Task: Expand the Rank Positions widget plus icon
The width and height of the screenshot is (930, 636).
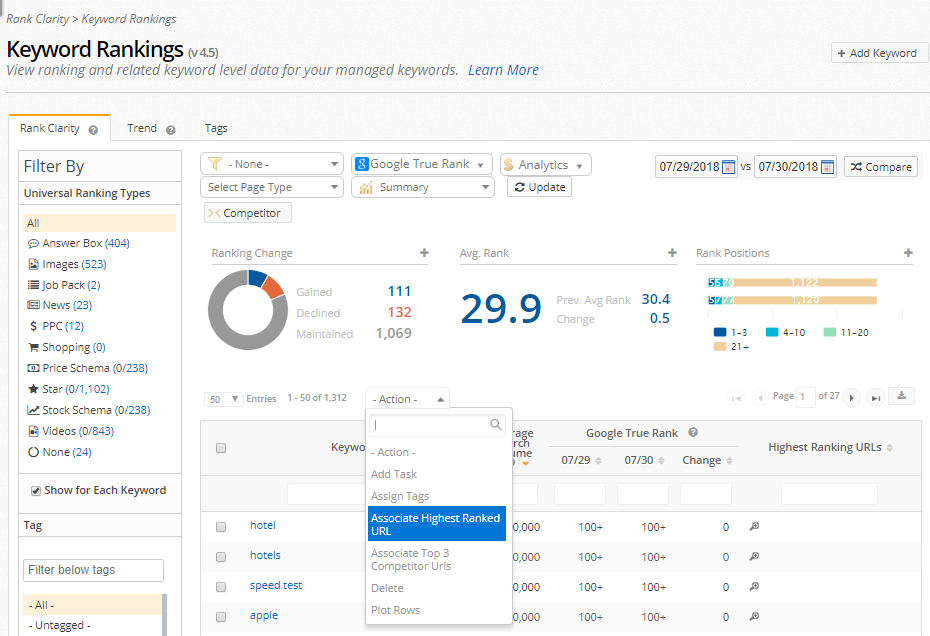Action: point(908,253)
